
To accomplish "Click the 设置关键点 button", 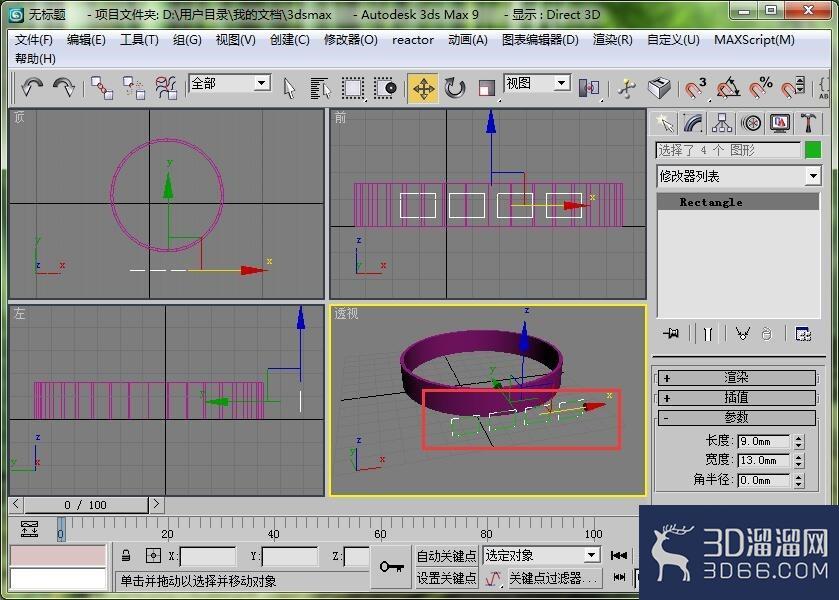I will pos(446,578).
